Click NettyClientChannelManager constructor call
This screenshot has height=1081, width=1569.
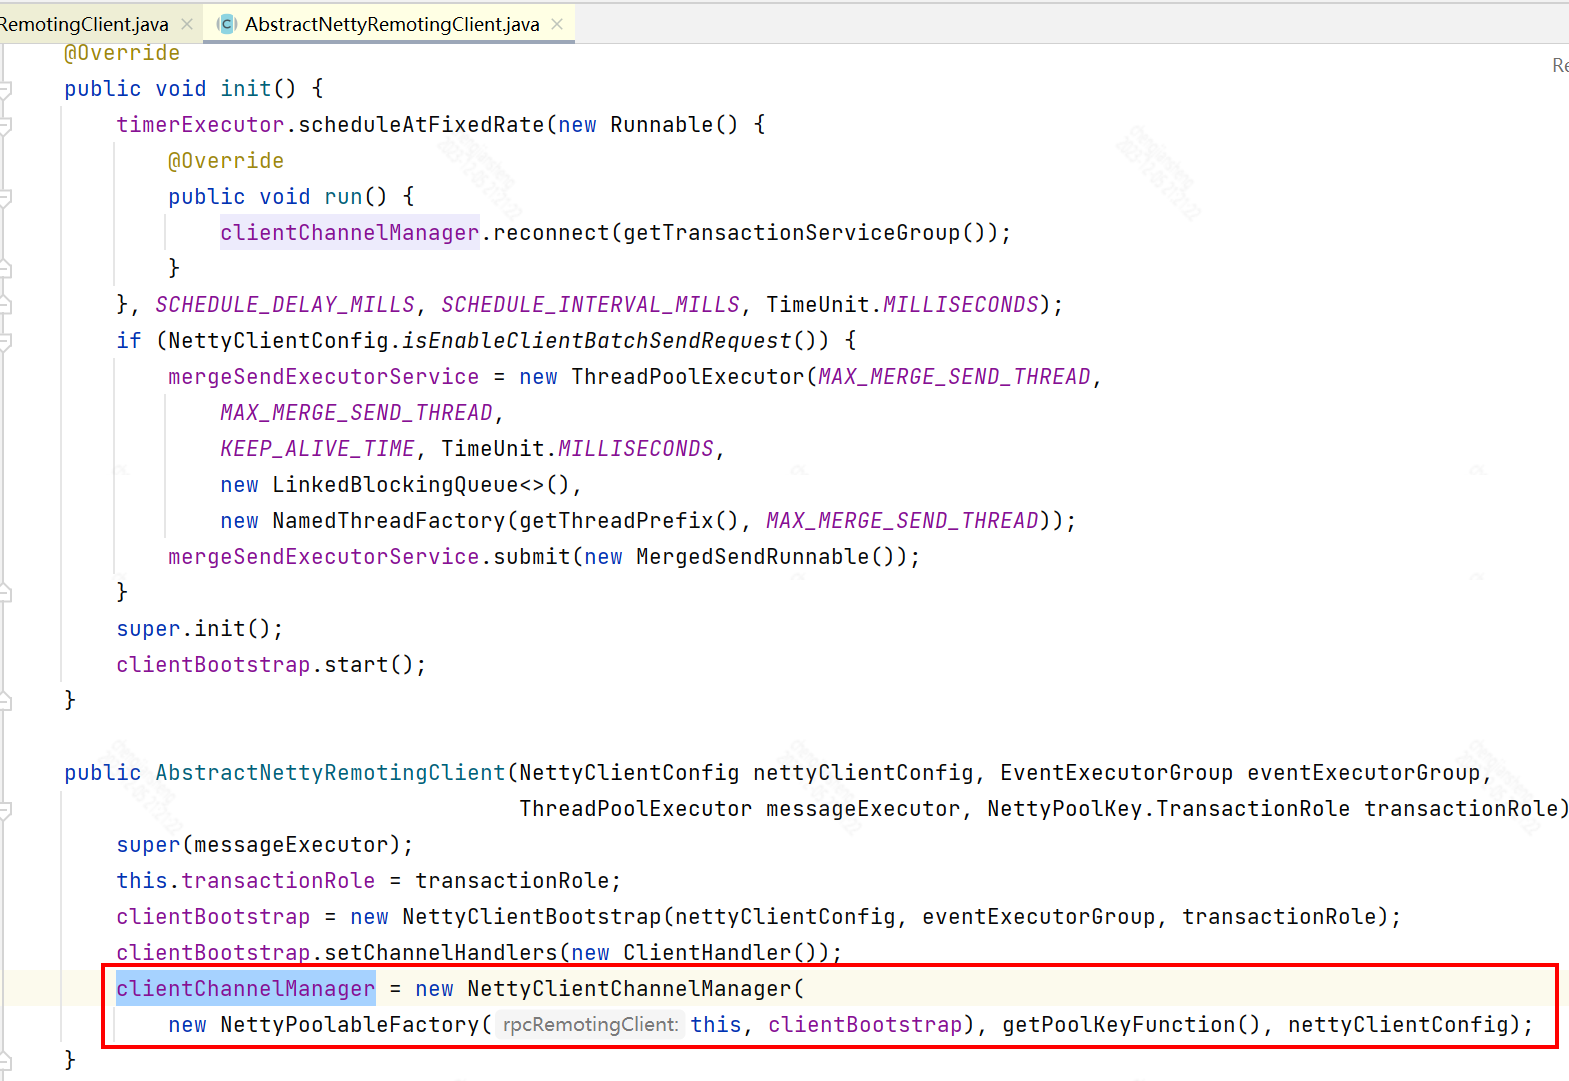click(629, 988)
